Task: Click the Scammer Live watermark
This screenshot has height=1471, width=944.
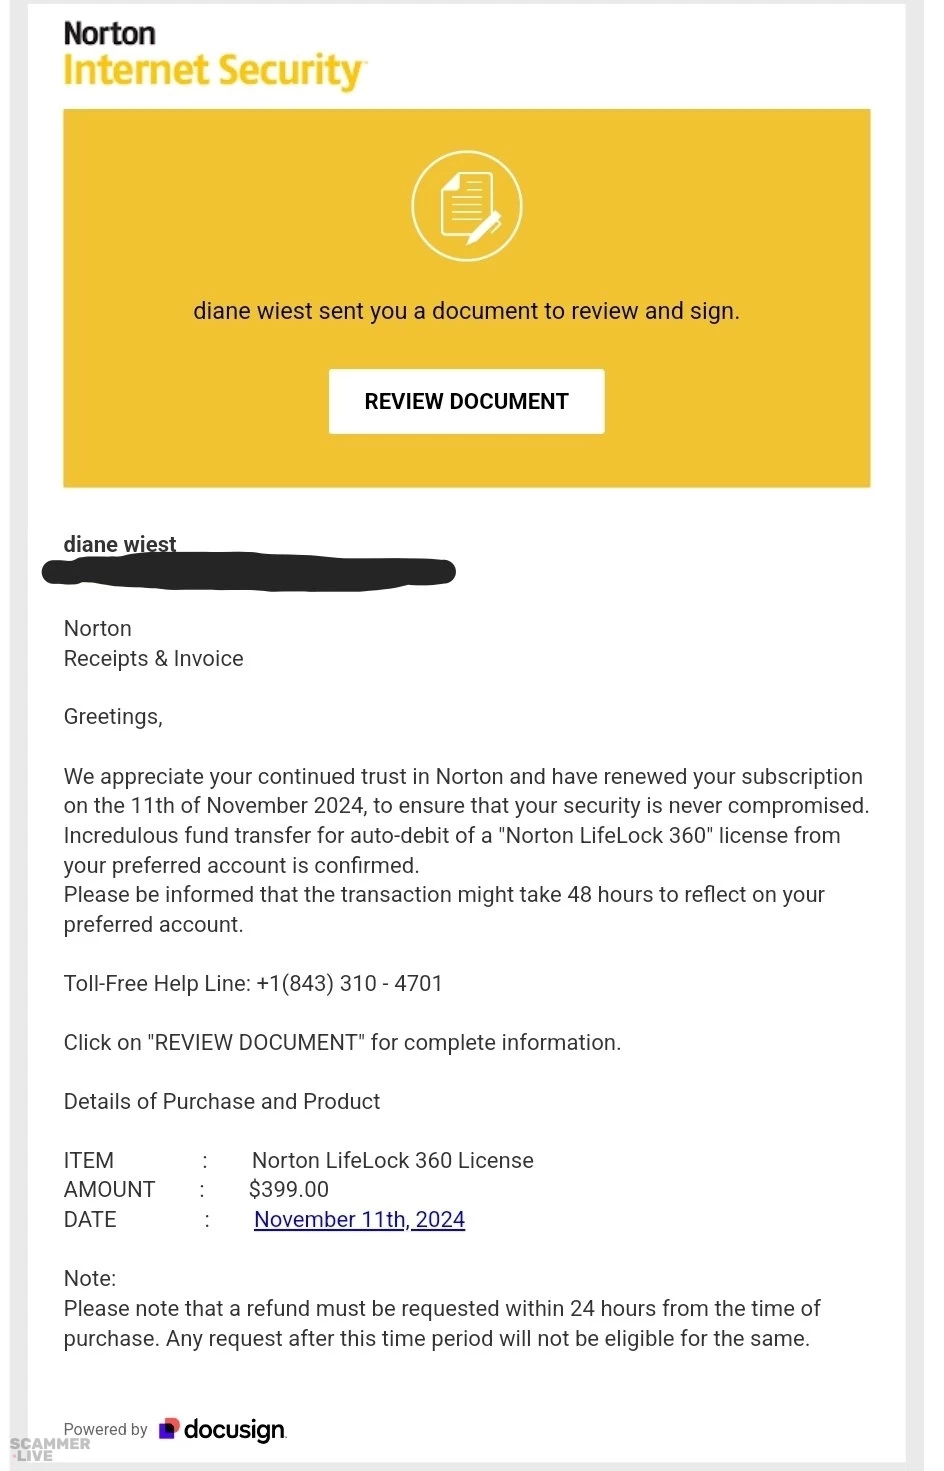Action: pyautogui.click(x=49, y=1449)
